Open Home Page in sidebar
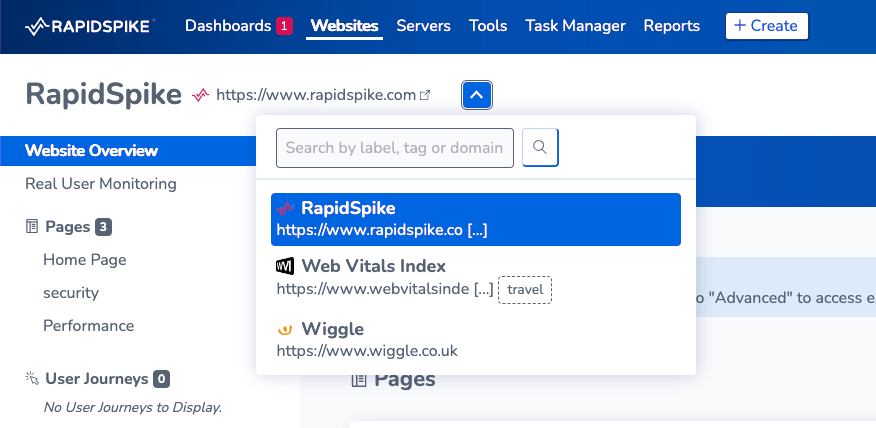 click(85, 260)
